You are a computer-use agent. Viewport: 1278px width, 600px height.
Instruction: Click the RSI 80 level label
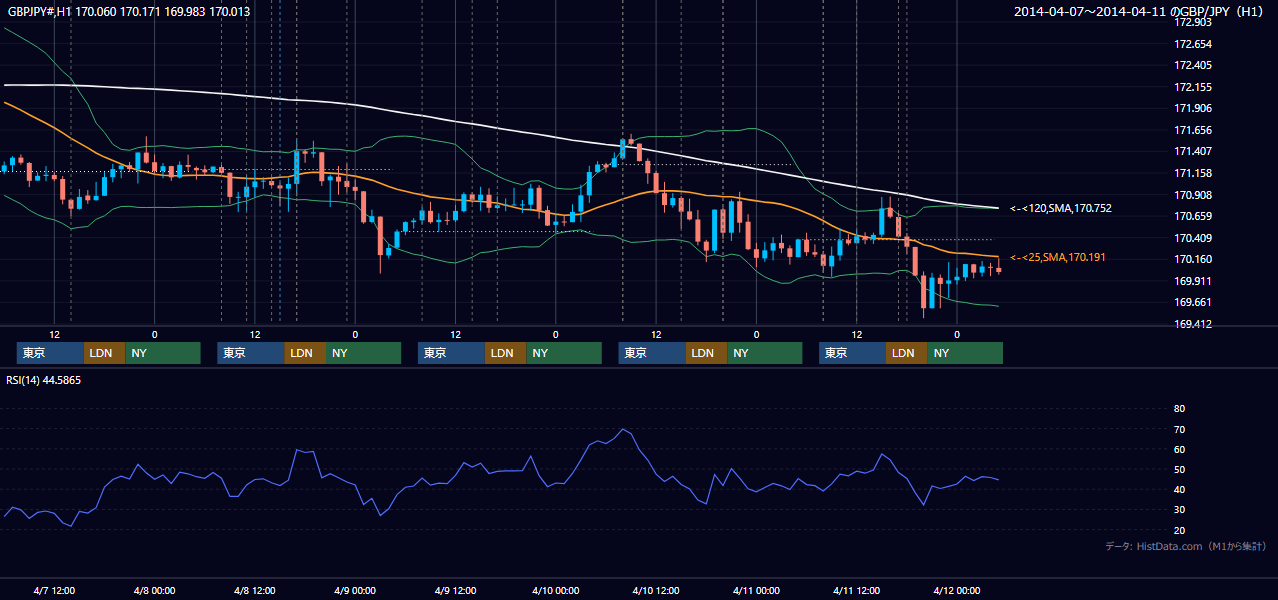(1179, 409)
